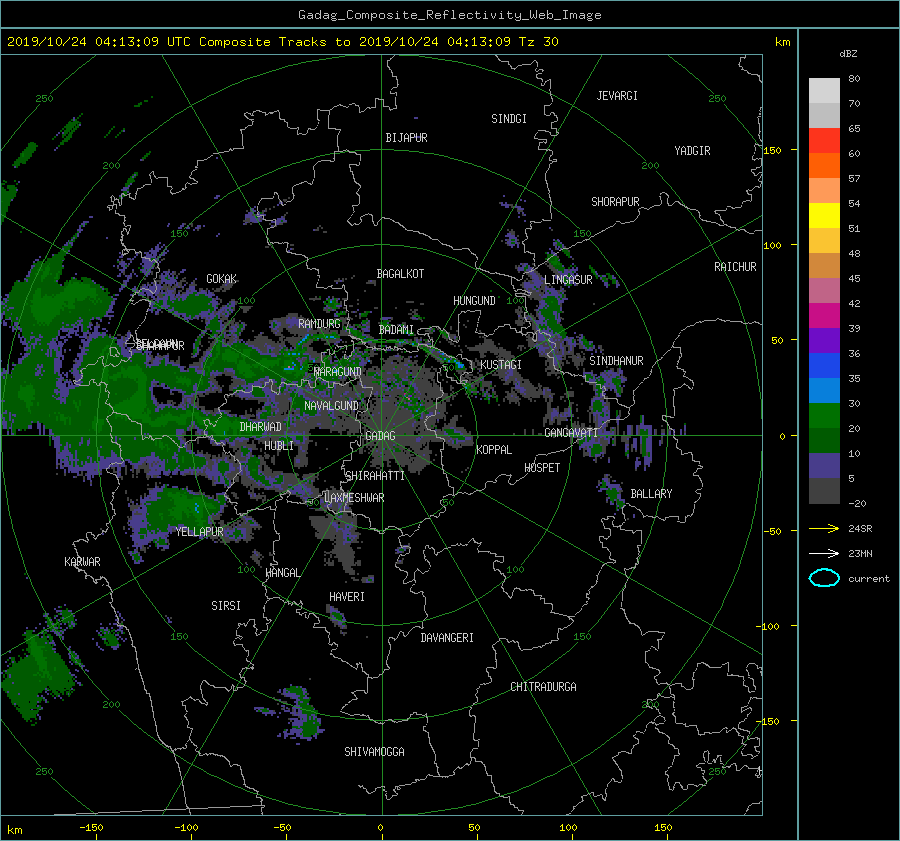The image size is (900, 841).
Task: Click the -150 tick on the bottom axis
Action: (91, 828)
